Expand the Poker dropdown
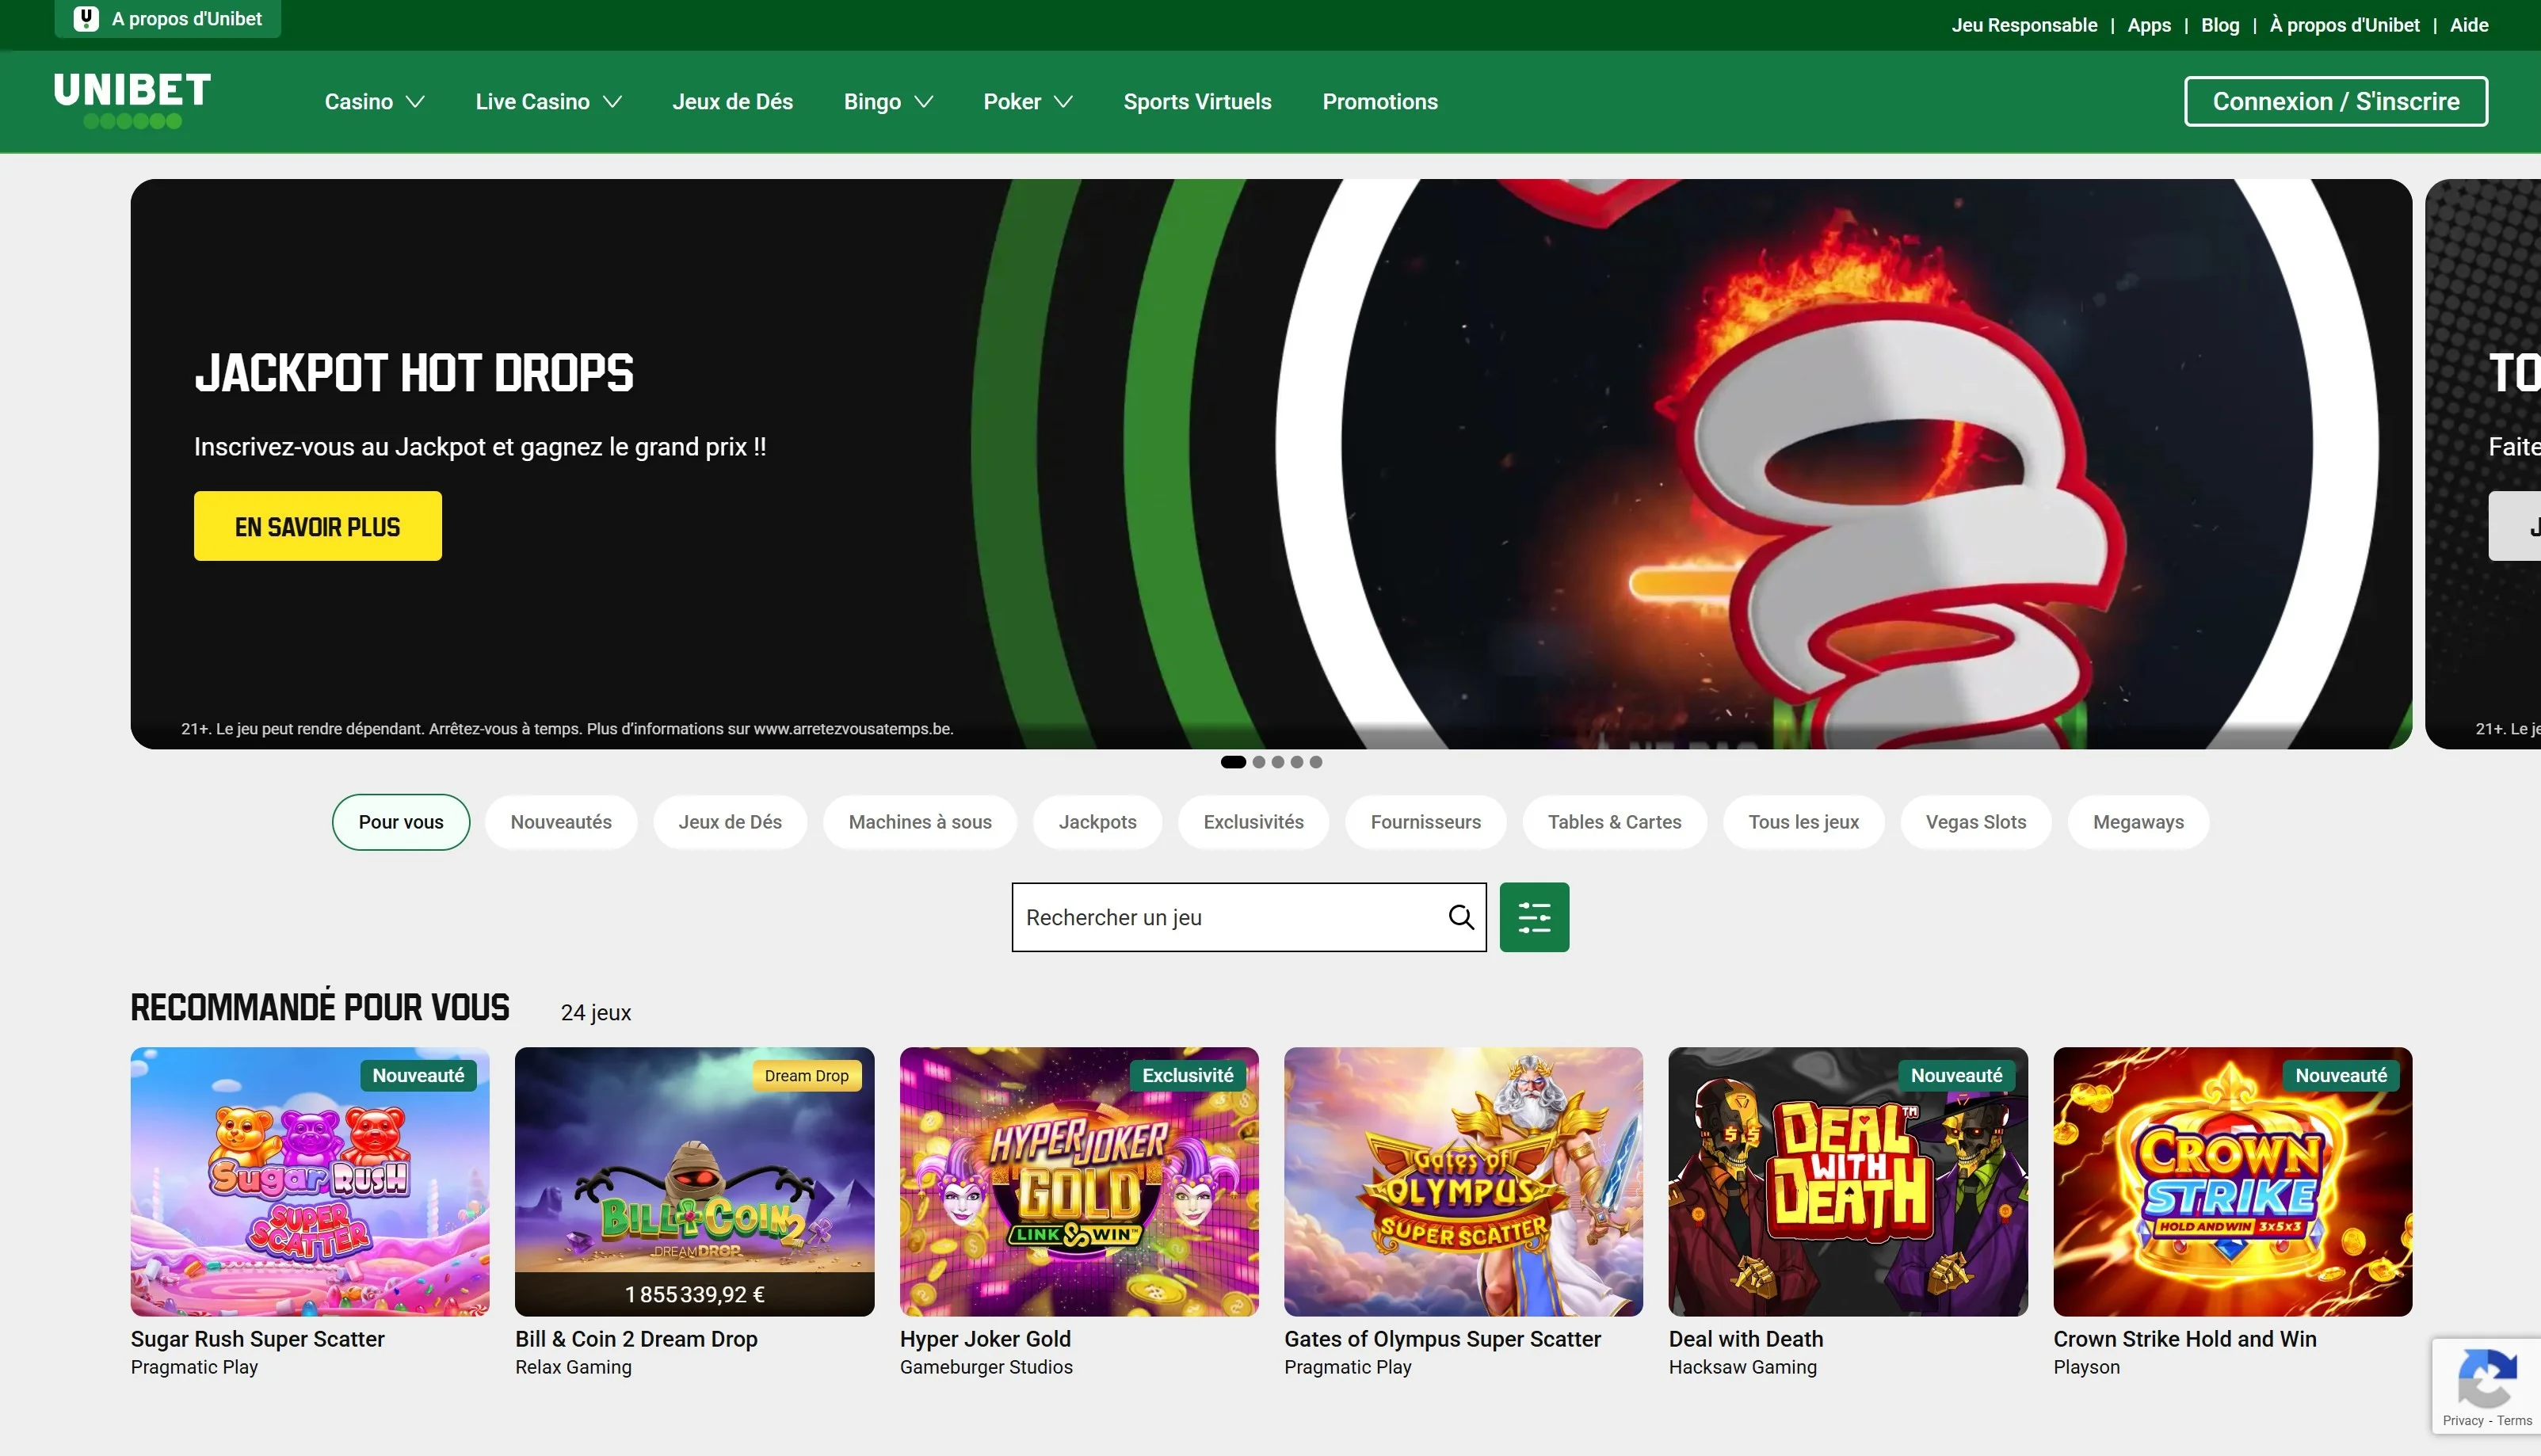This screenshot has width=2541, height=1456. [1027, 101]
